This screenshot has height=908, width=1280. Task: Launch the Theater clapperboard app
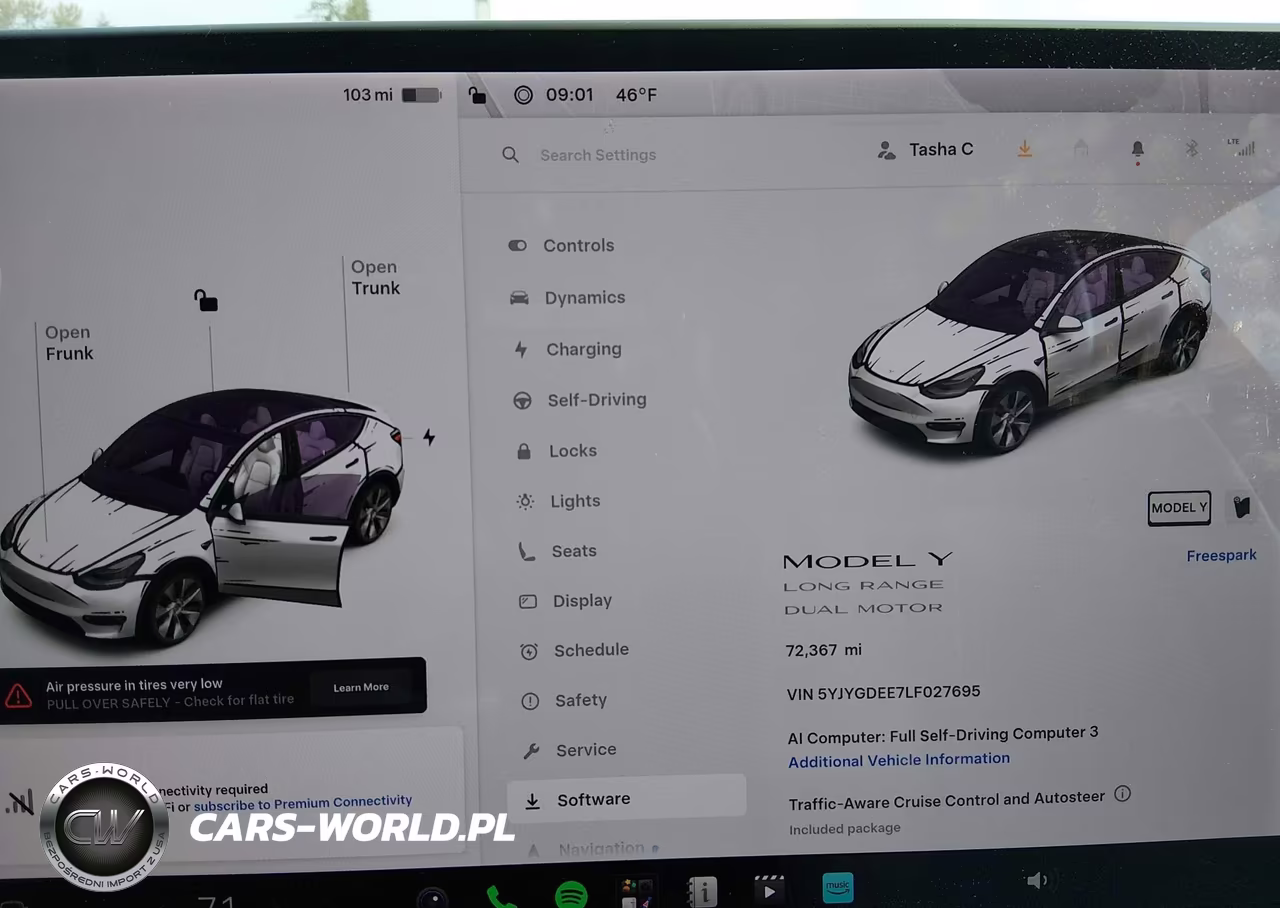point(769,889)
